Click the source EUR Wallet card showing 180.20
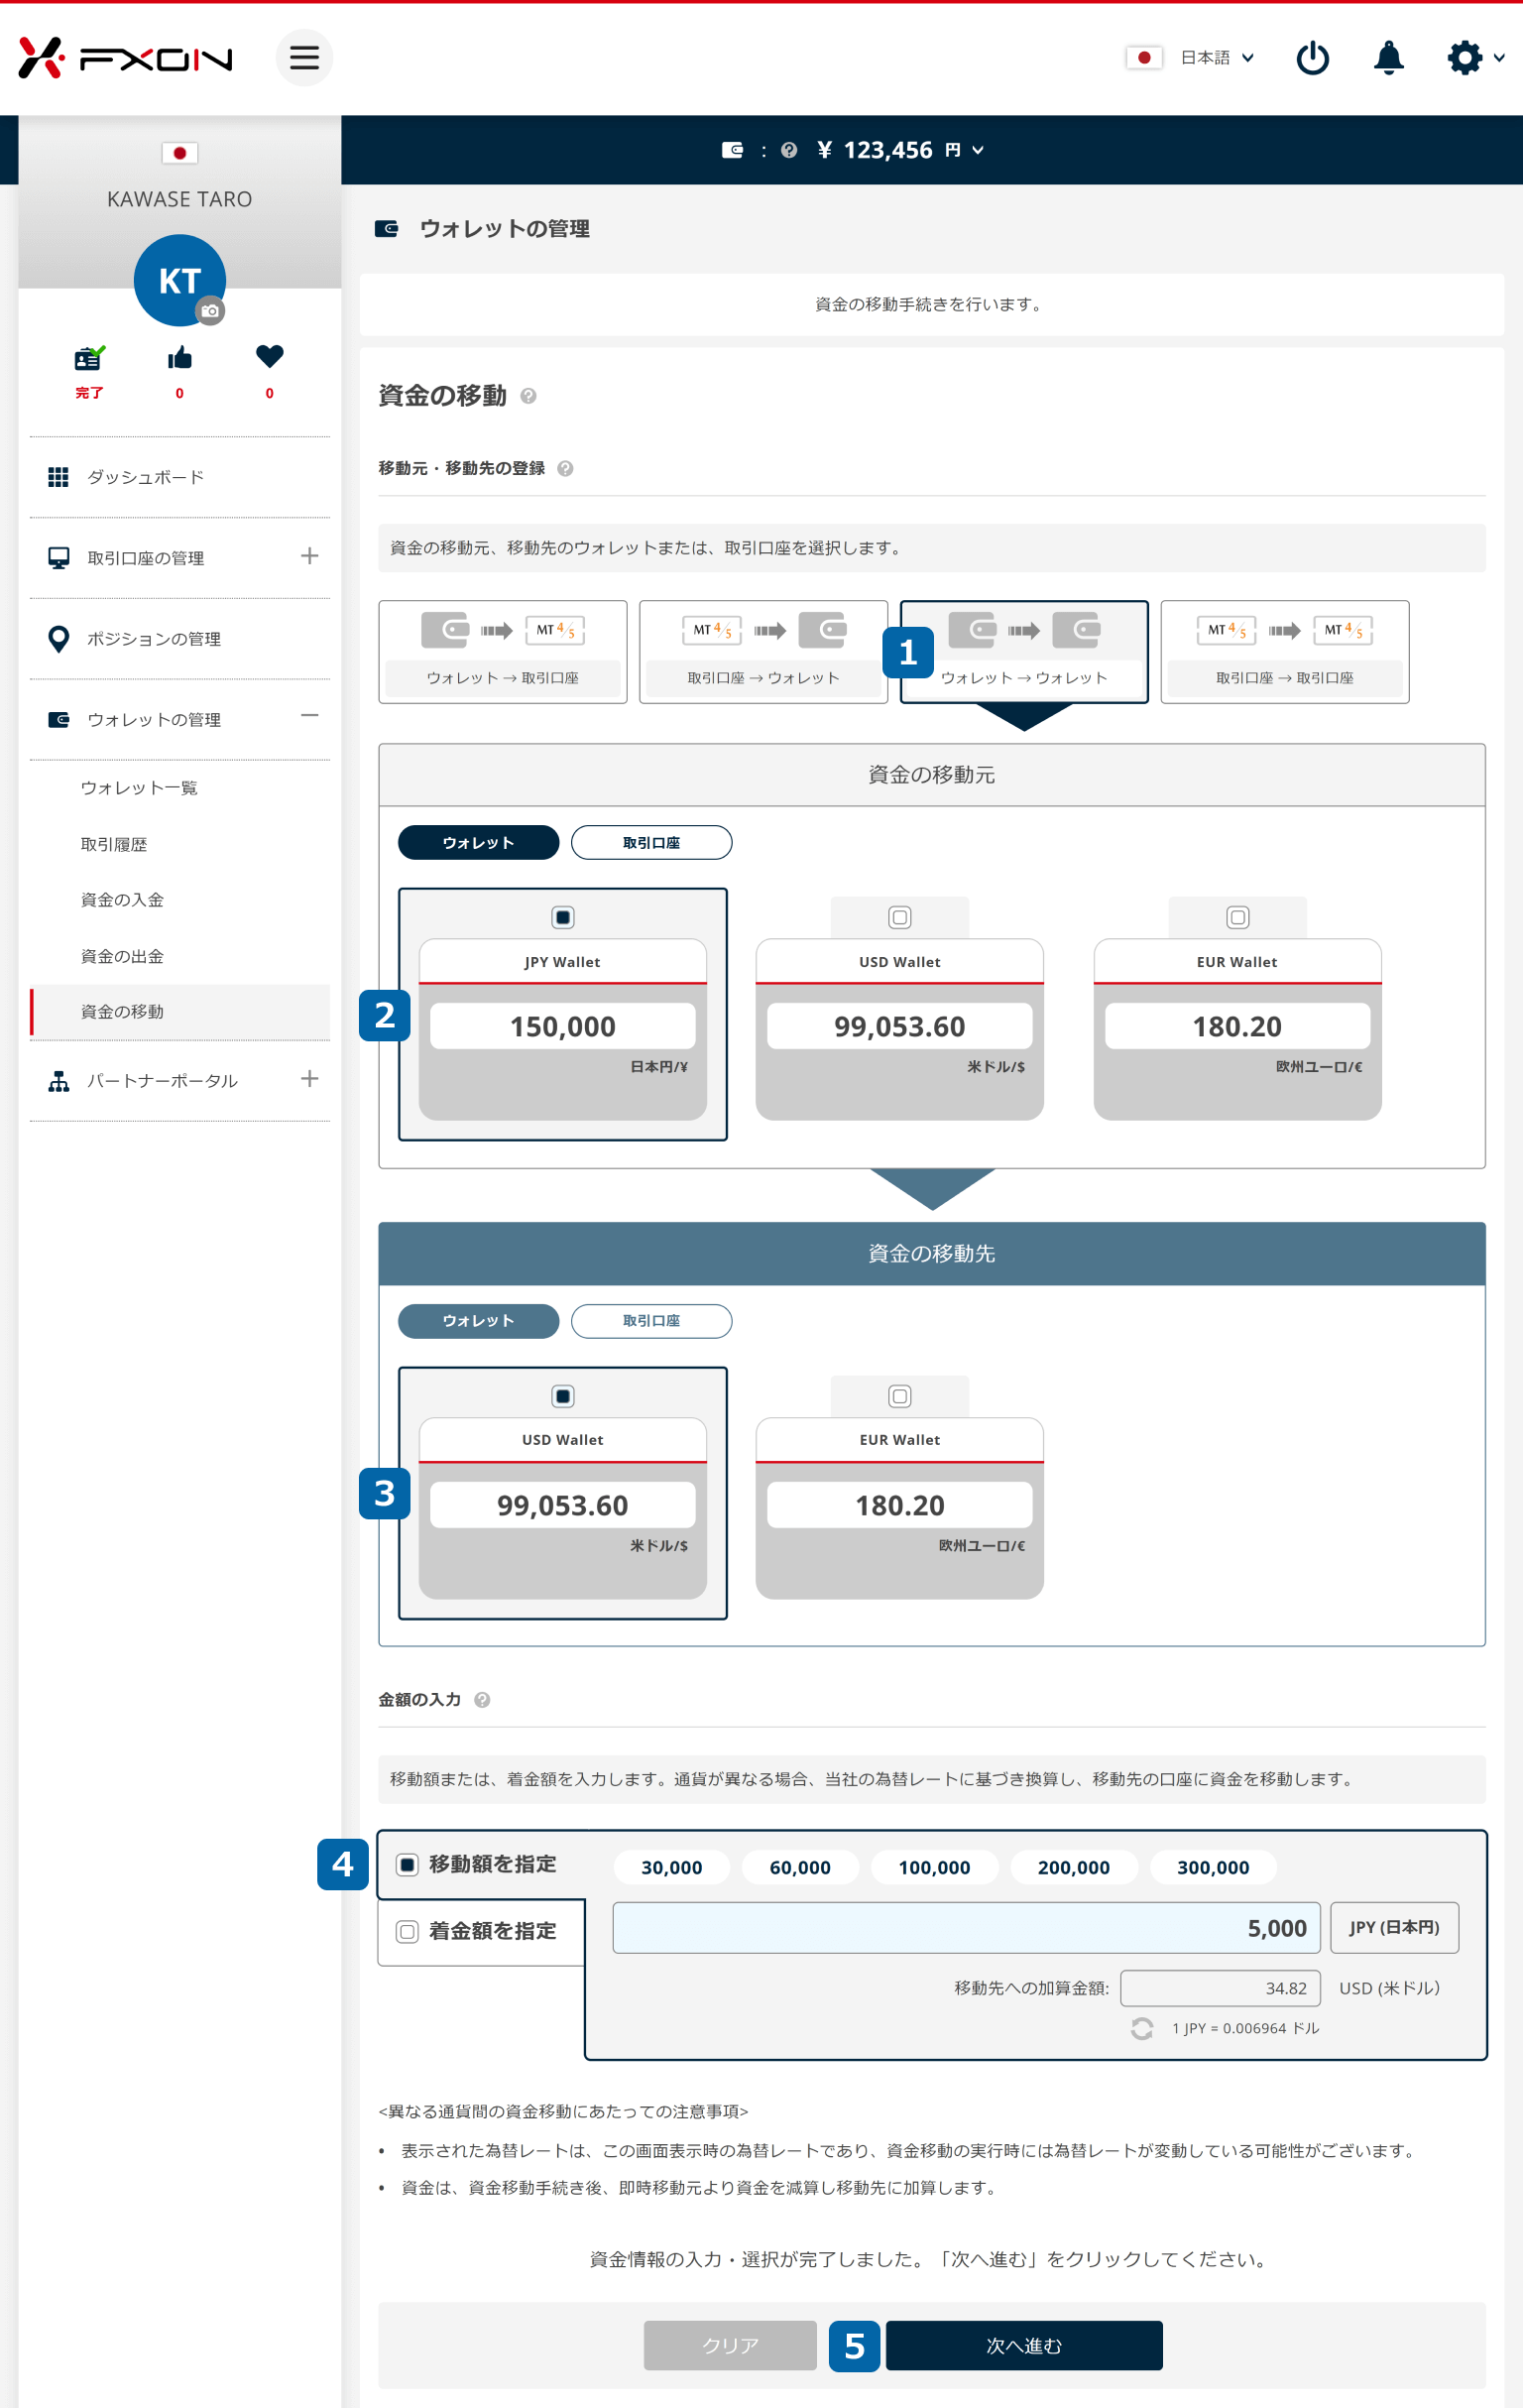Screen dimensions: 1523x2408 point(1238,1029)
